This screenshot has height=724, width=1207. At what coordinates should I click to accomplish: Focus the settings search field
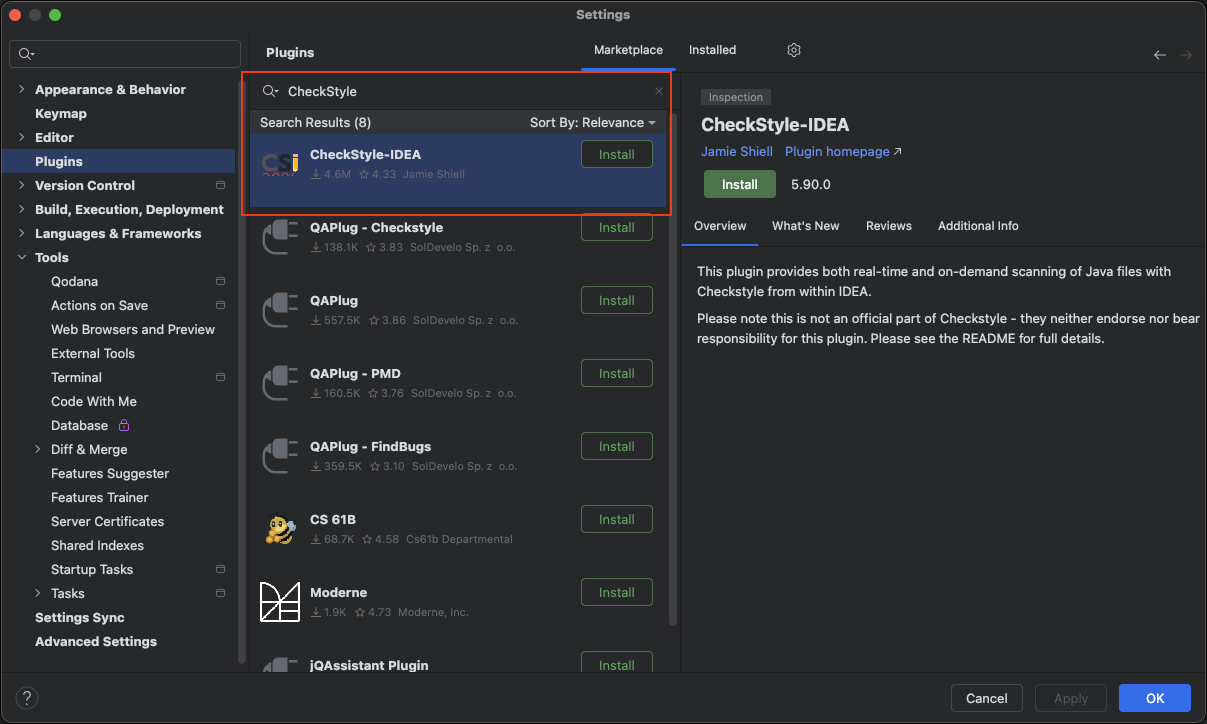pyautogui.click(x=125, y=54)
